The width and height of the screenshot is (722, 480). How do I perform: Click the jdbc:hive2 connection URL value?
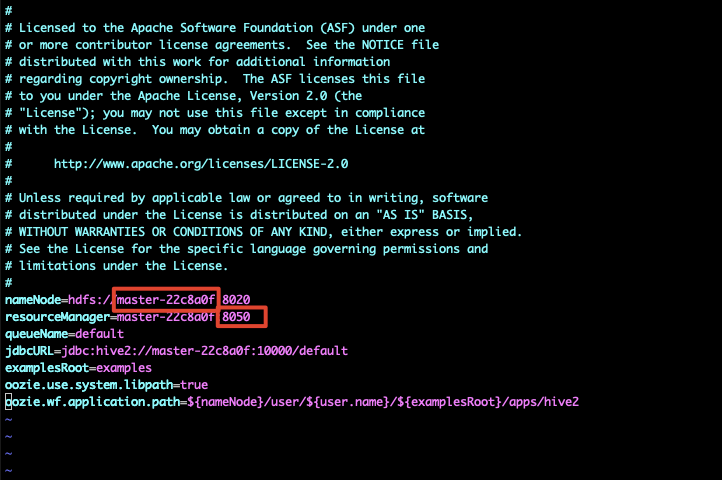(204, 351)
